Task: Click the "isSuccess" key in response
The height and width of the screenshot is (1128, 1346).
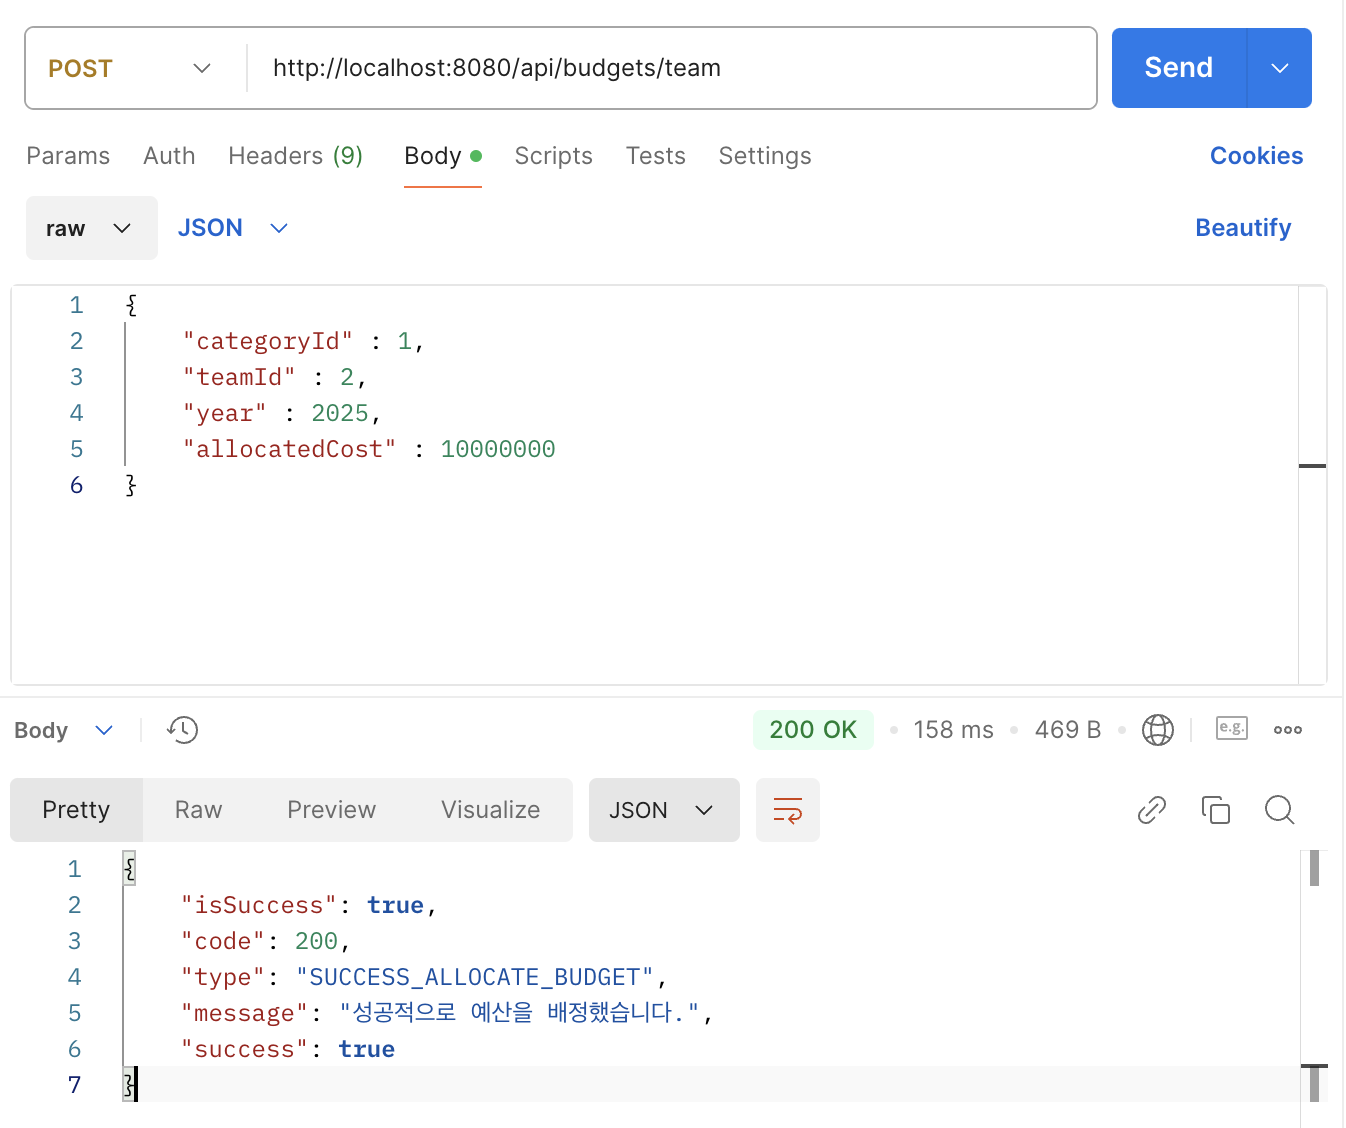Action: [259, 905]
